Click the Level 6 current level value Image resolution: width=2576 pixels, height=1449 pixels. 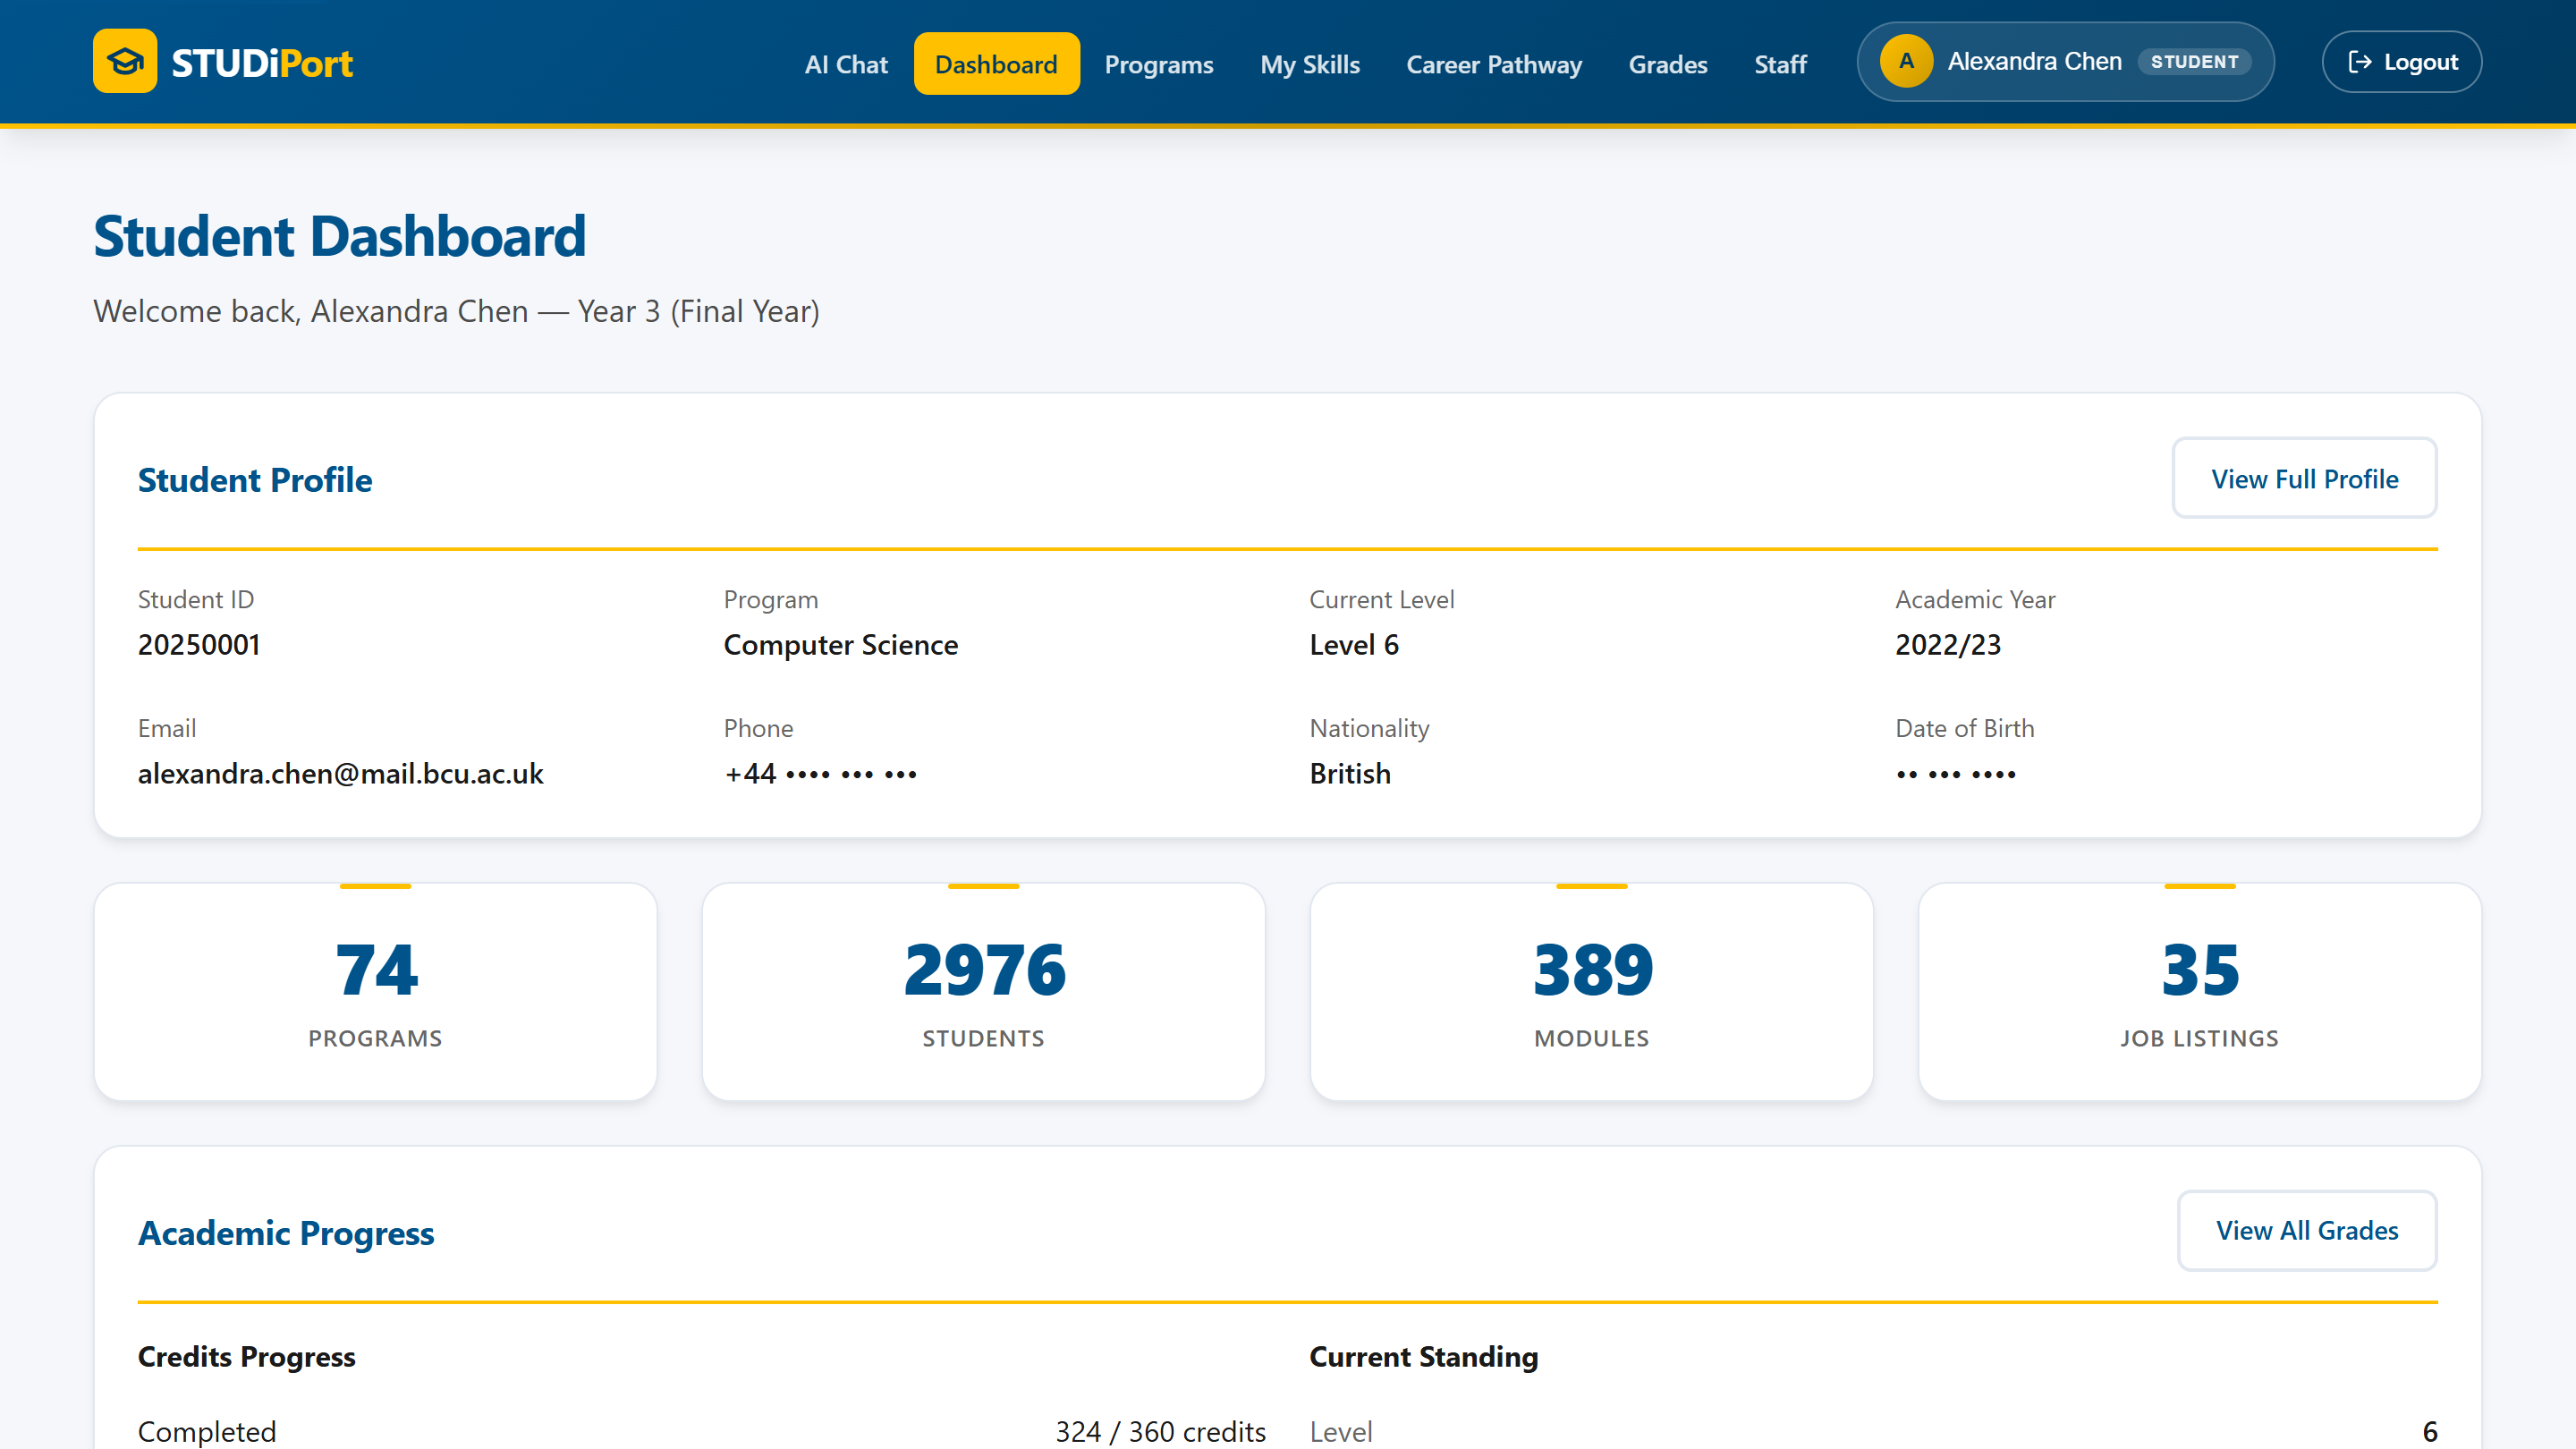coord(1354,644)
